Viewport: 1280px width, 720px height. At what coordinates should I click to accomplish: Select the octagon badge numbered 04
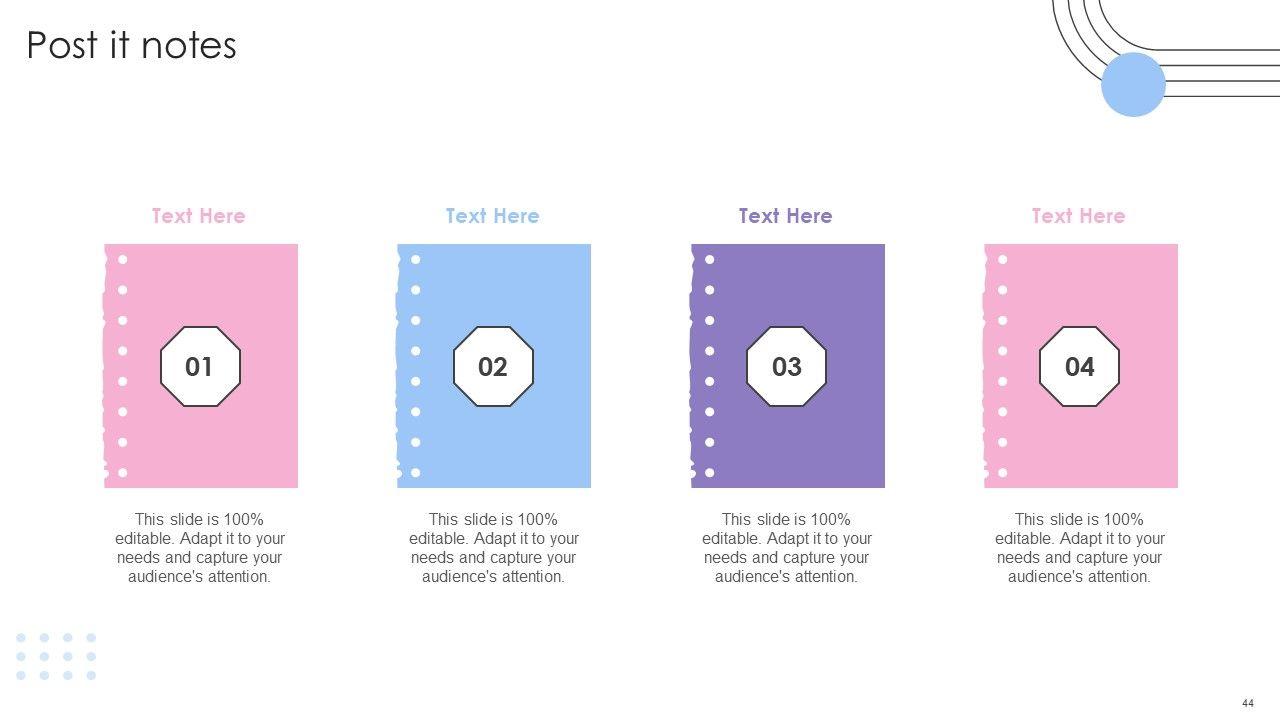click(1080, 366)
